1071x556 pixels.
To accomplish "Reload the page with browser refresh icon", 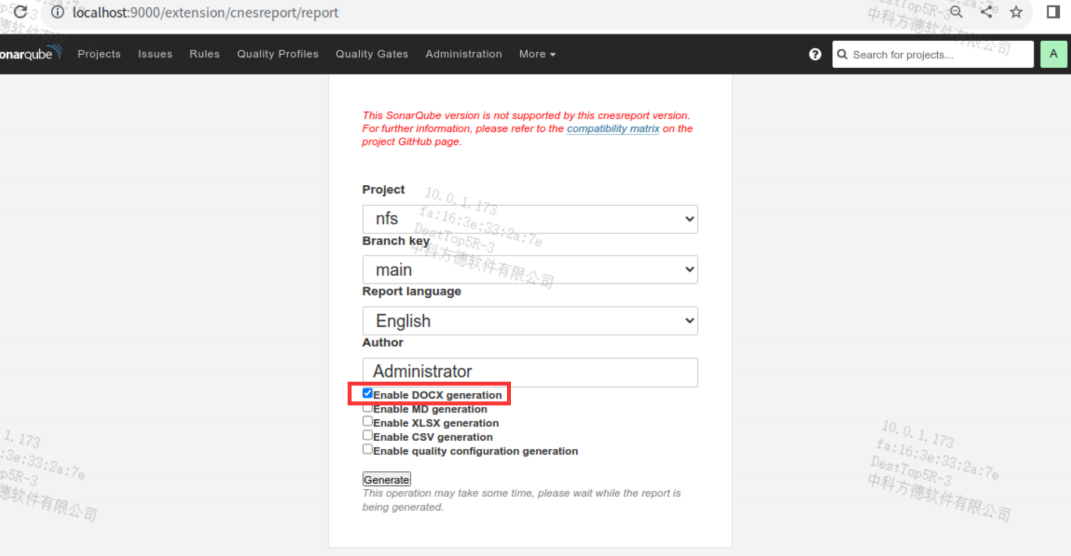I will pyautogui.click(x=20, y=12).
